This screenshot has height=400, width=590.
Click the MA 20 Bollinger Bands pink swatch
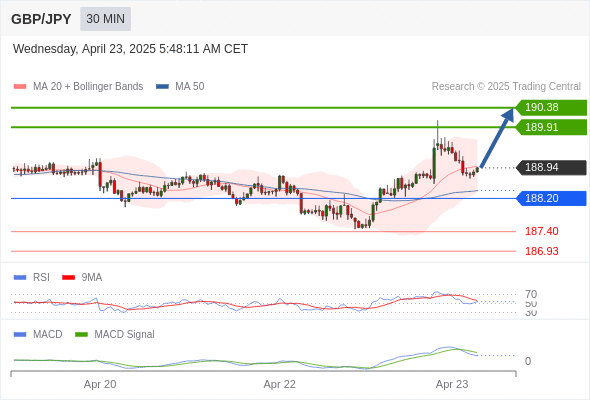(x=20, y=87)
